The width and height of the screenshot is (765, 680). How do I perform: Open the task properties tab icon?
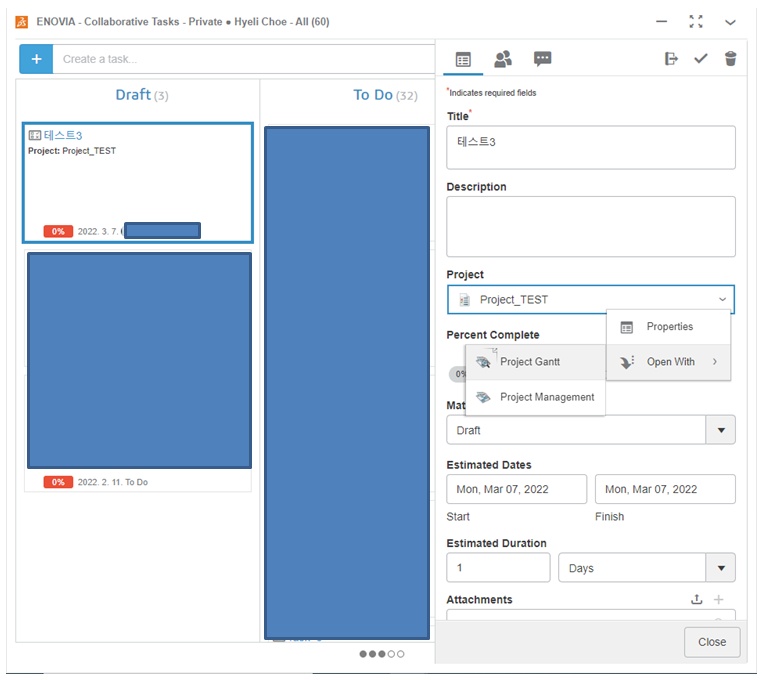click(x=463, y=60)
